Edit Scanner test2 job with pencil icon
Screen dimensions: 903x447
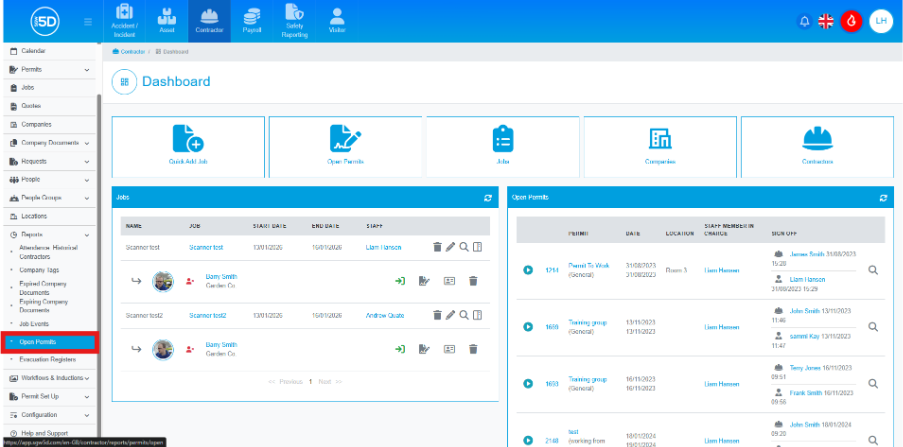click(x=450, y=315)
